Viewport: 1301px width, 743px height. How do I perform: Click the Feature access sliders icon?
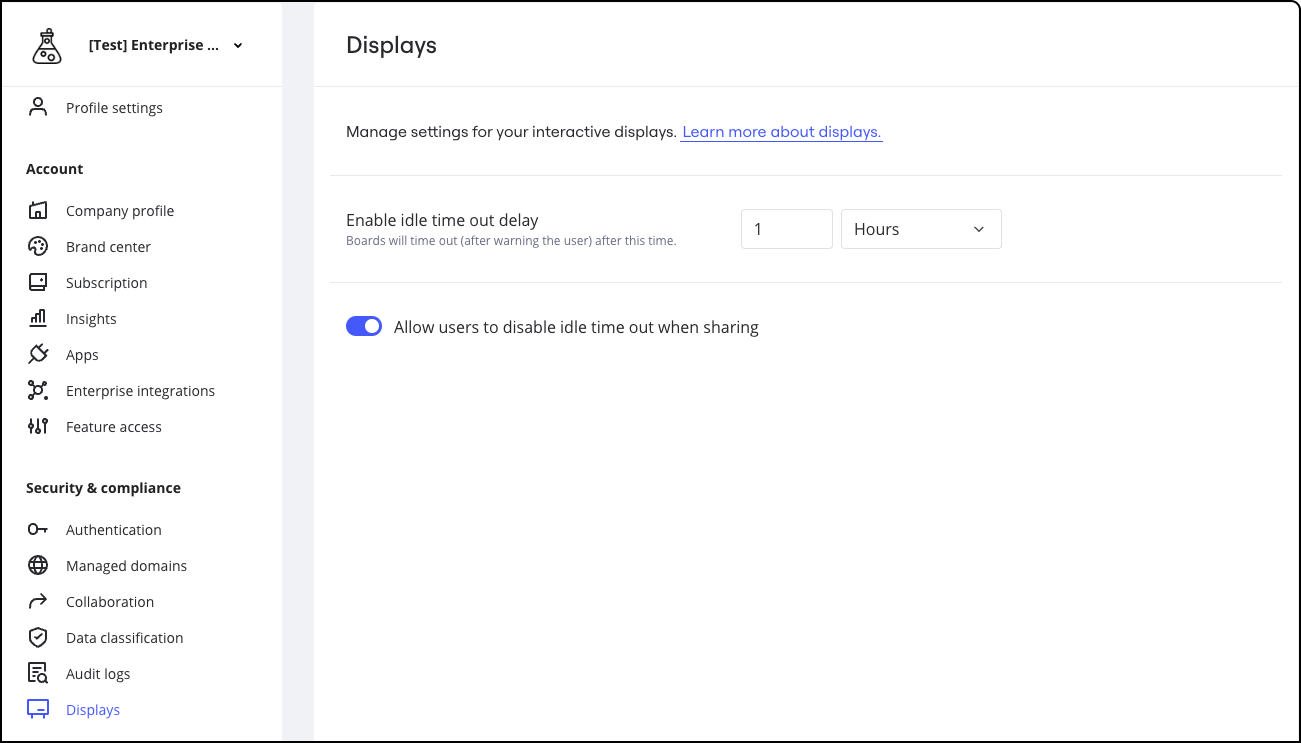[38, 427]
